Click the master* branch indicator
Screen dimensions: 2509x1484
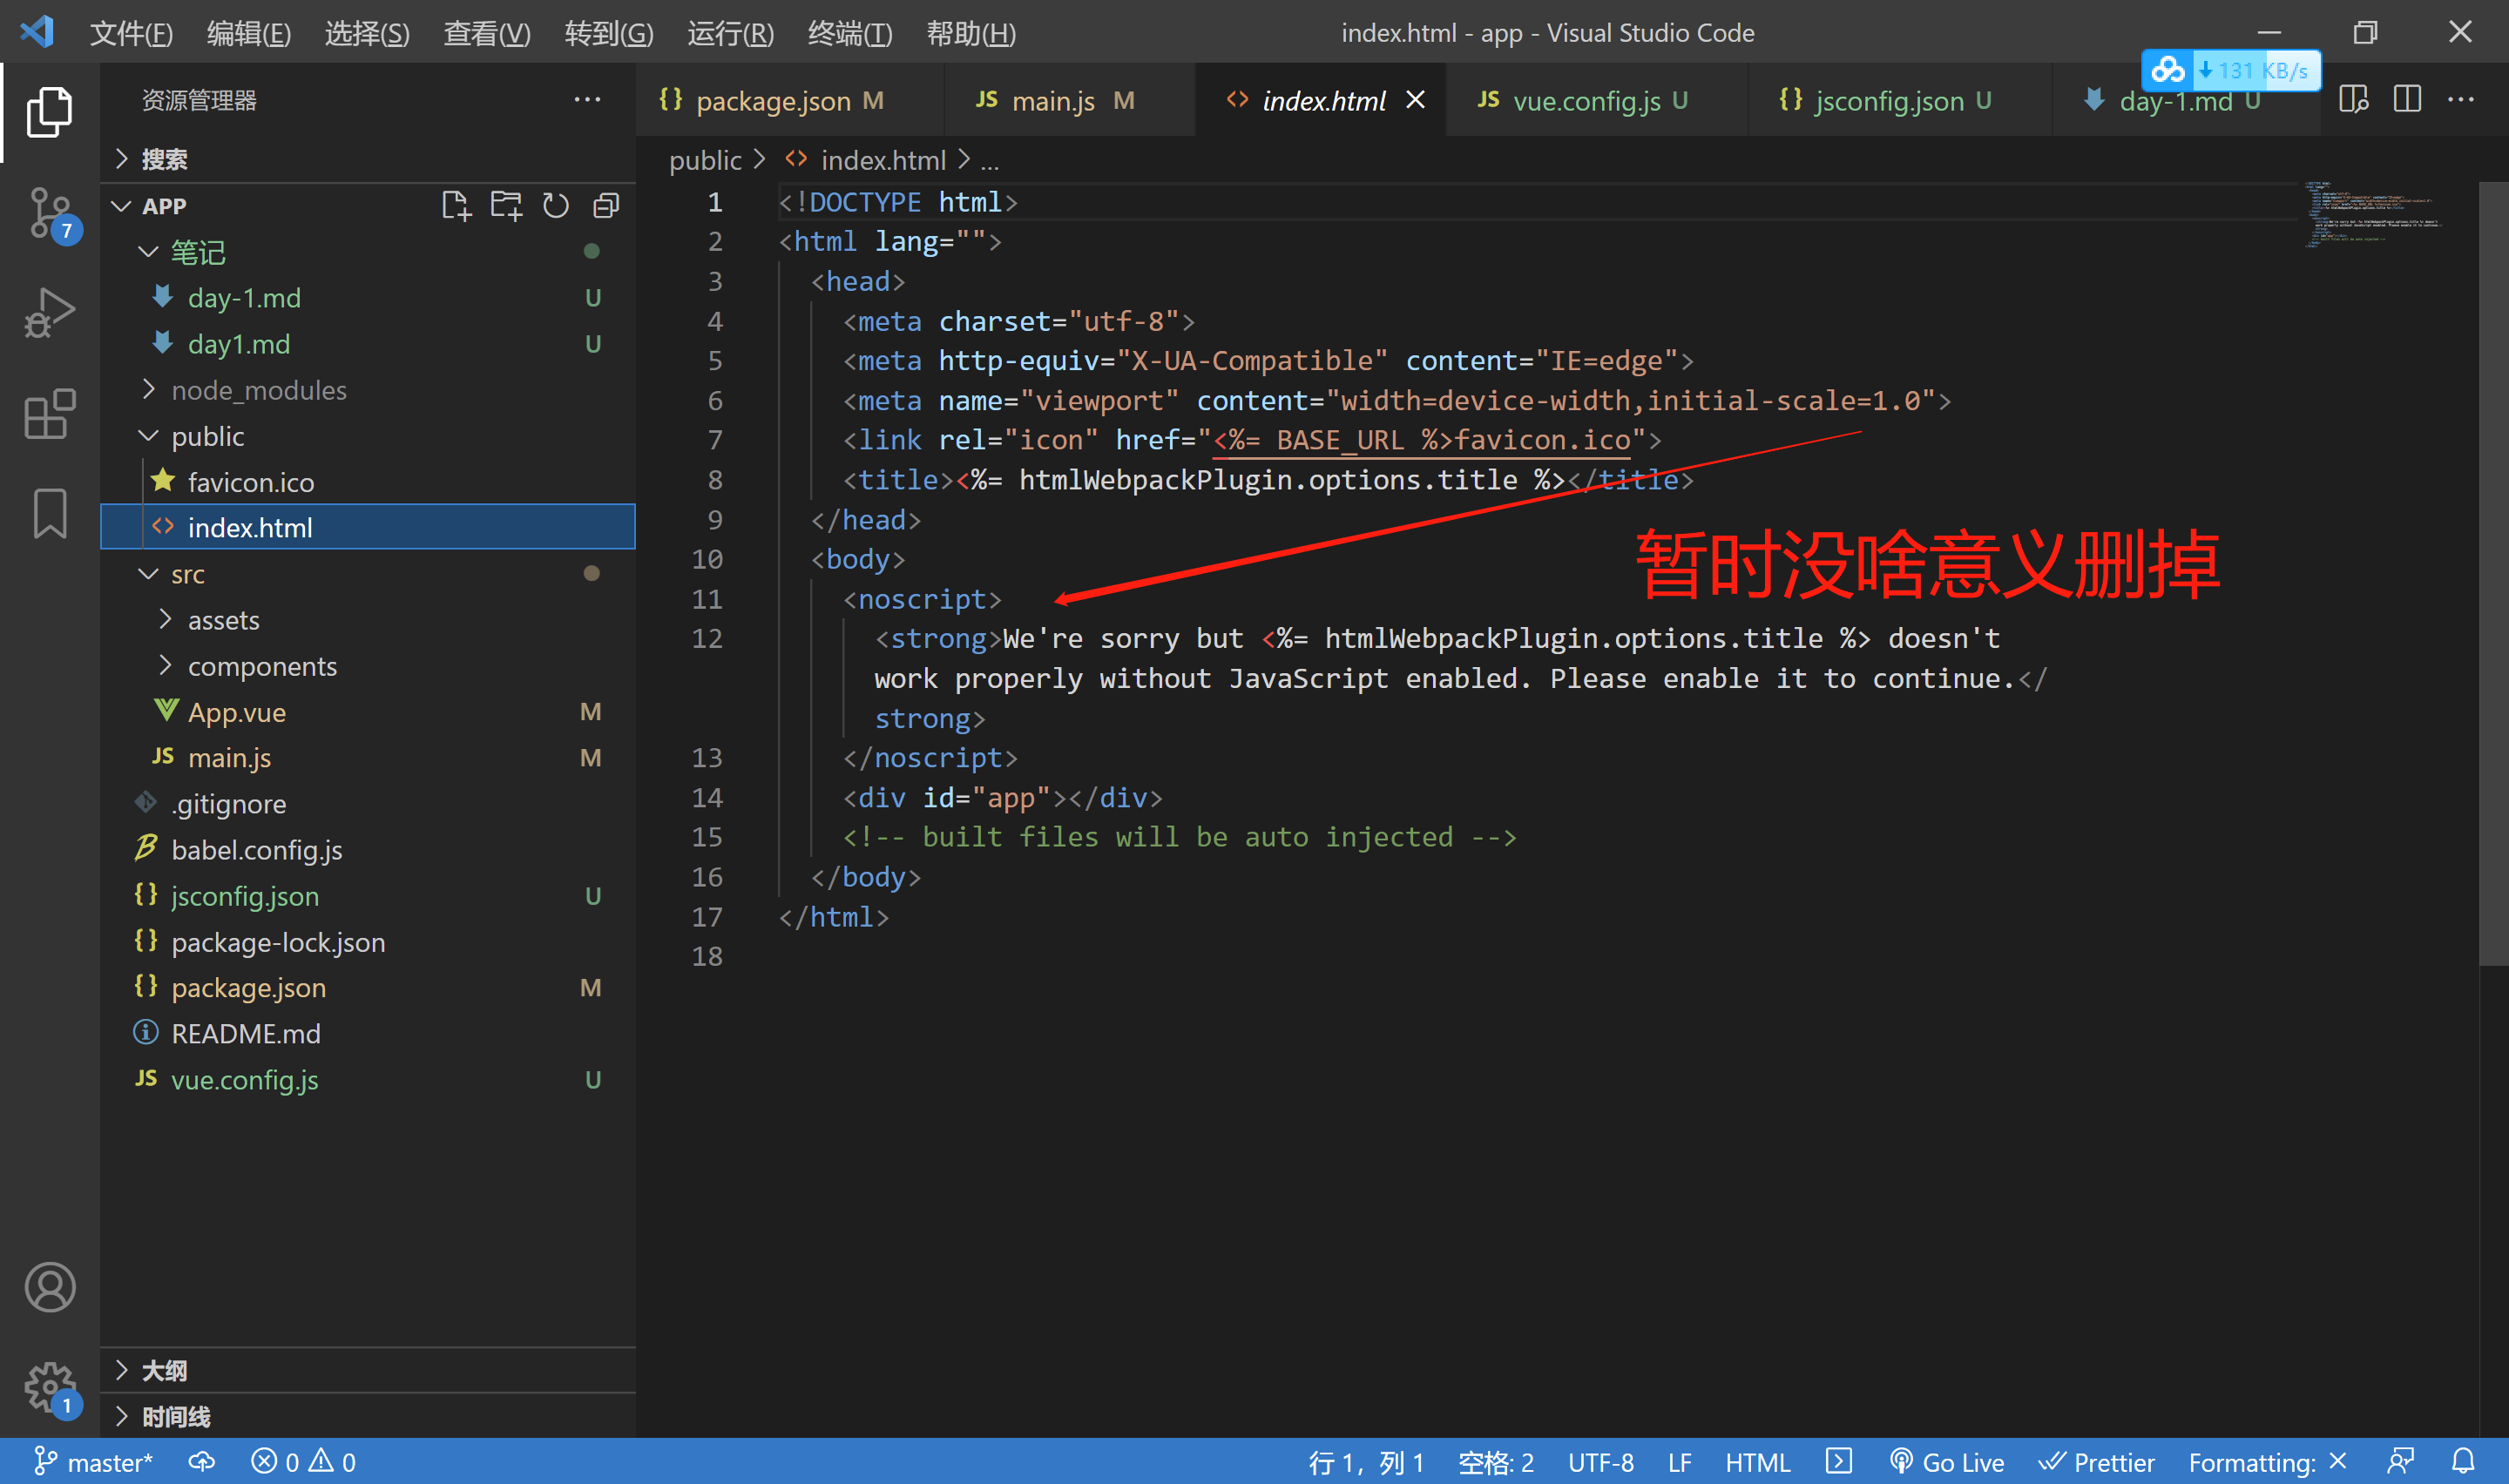pyautogui.click(x=93, y=1462)
